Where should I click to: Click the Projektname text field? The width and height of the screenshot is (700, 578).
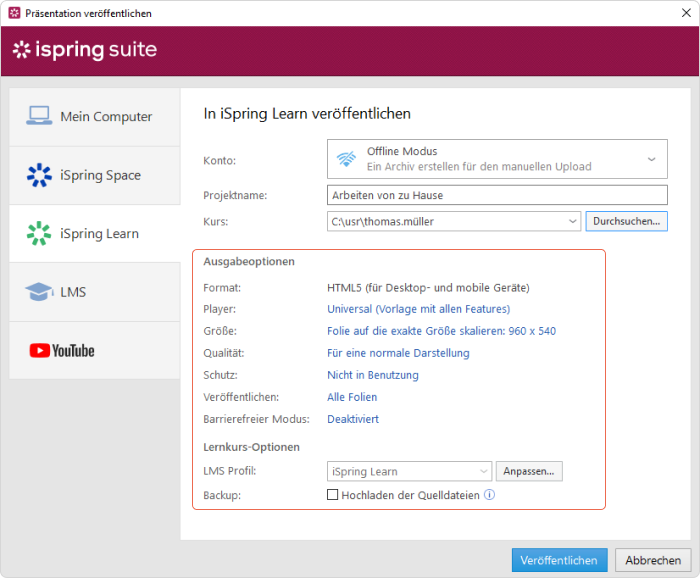(x=497, y=195)
